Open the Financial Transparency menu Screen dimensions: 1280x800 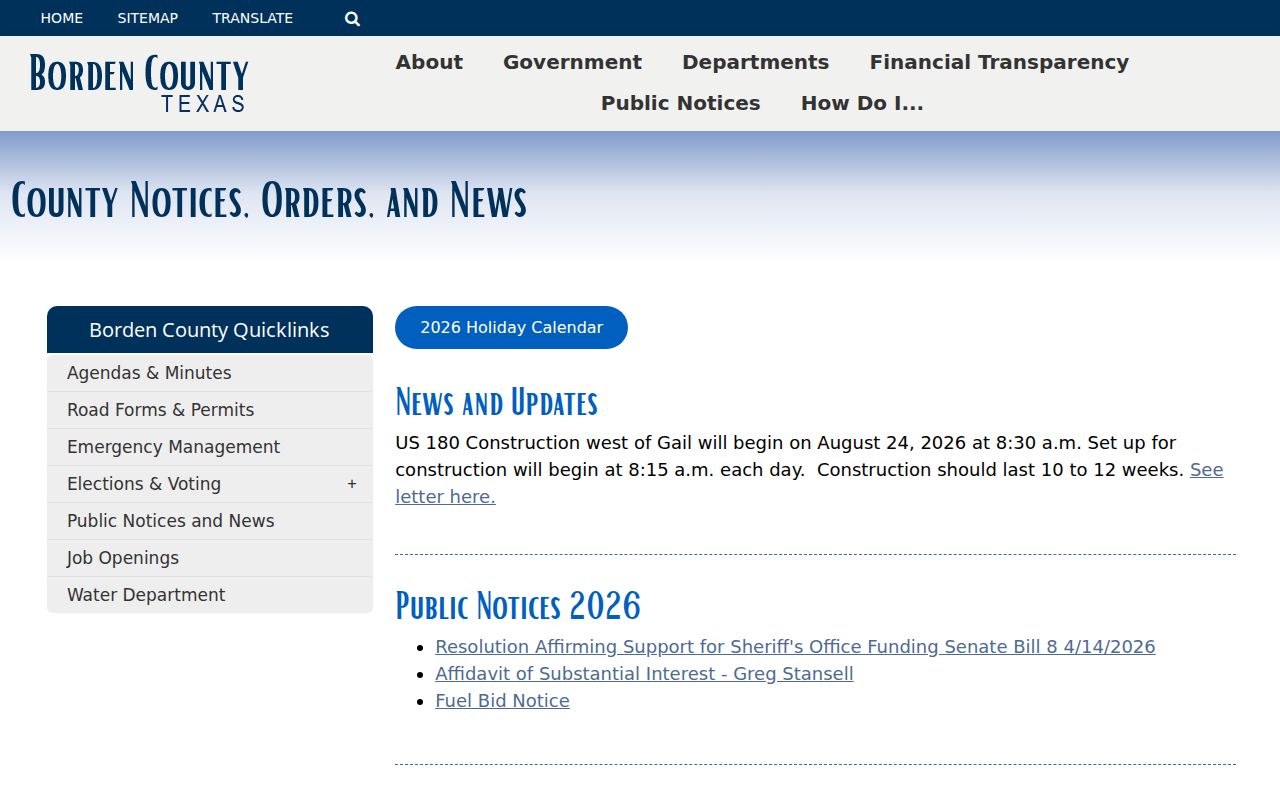999,62
